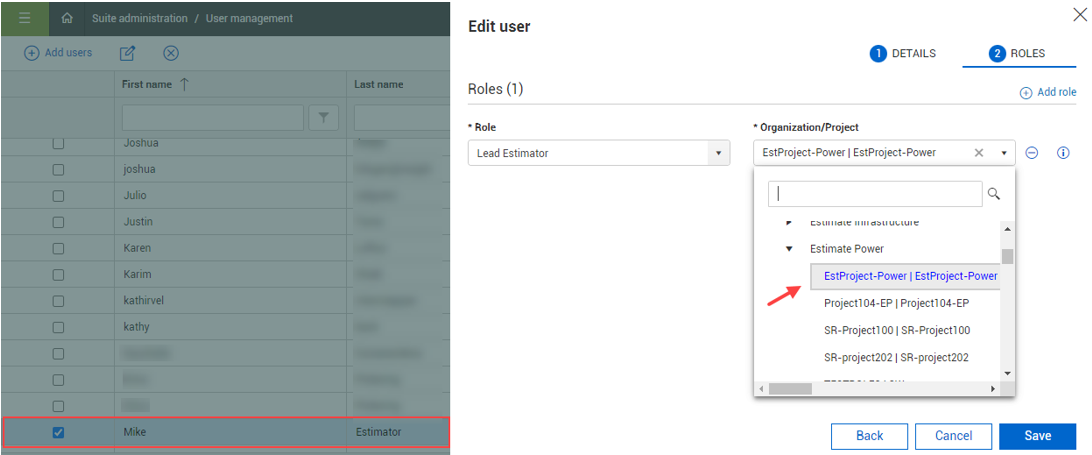Click the Cancel button
1092x455 pixels.
[953, 436]
